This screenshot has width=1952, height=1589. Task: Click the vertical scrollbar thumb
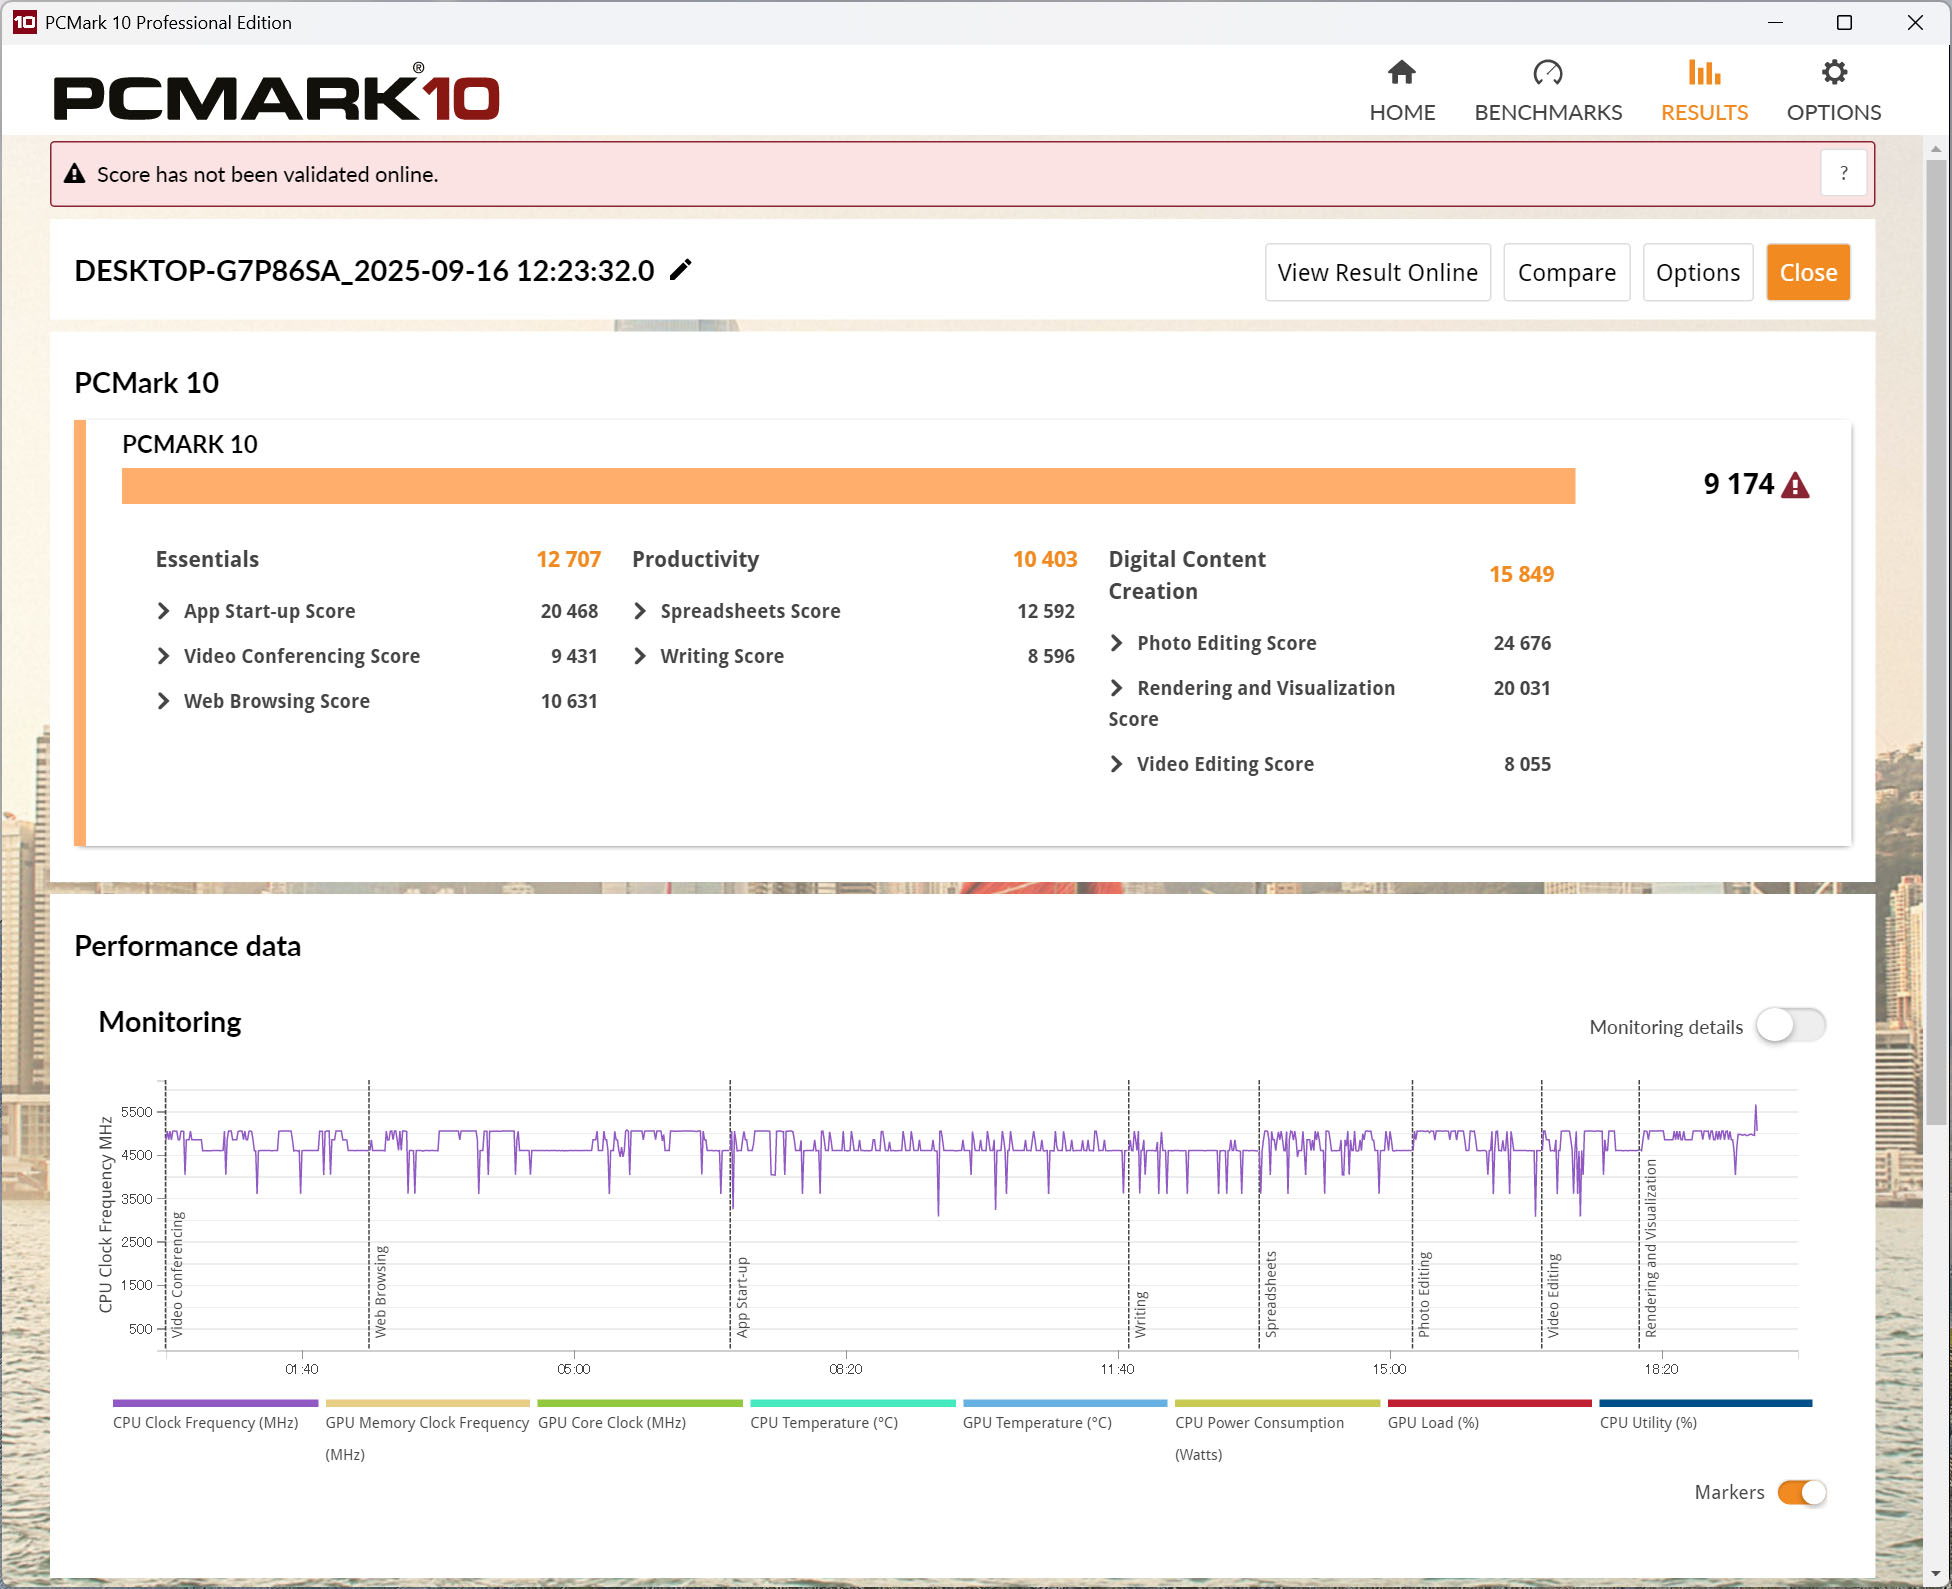coord(1936,640)
